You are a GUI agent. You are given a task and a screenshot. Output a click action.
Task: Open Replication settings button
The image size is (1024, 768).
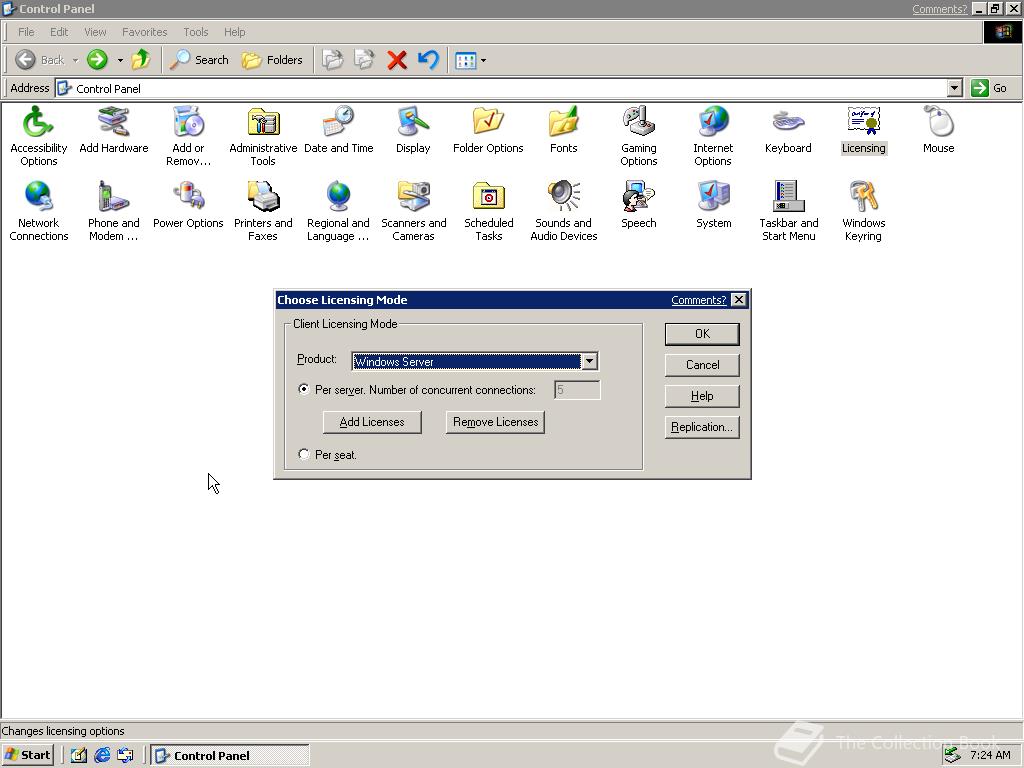[x=702, y=427]
